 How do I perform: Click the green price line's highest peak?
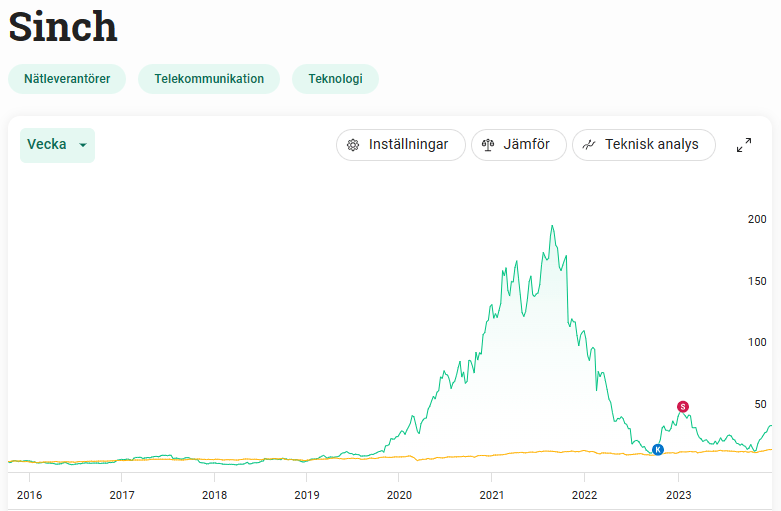(x=552, y=227)
